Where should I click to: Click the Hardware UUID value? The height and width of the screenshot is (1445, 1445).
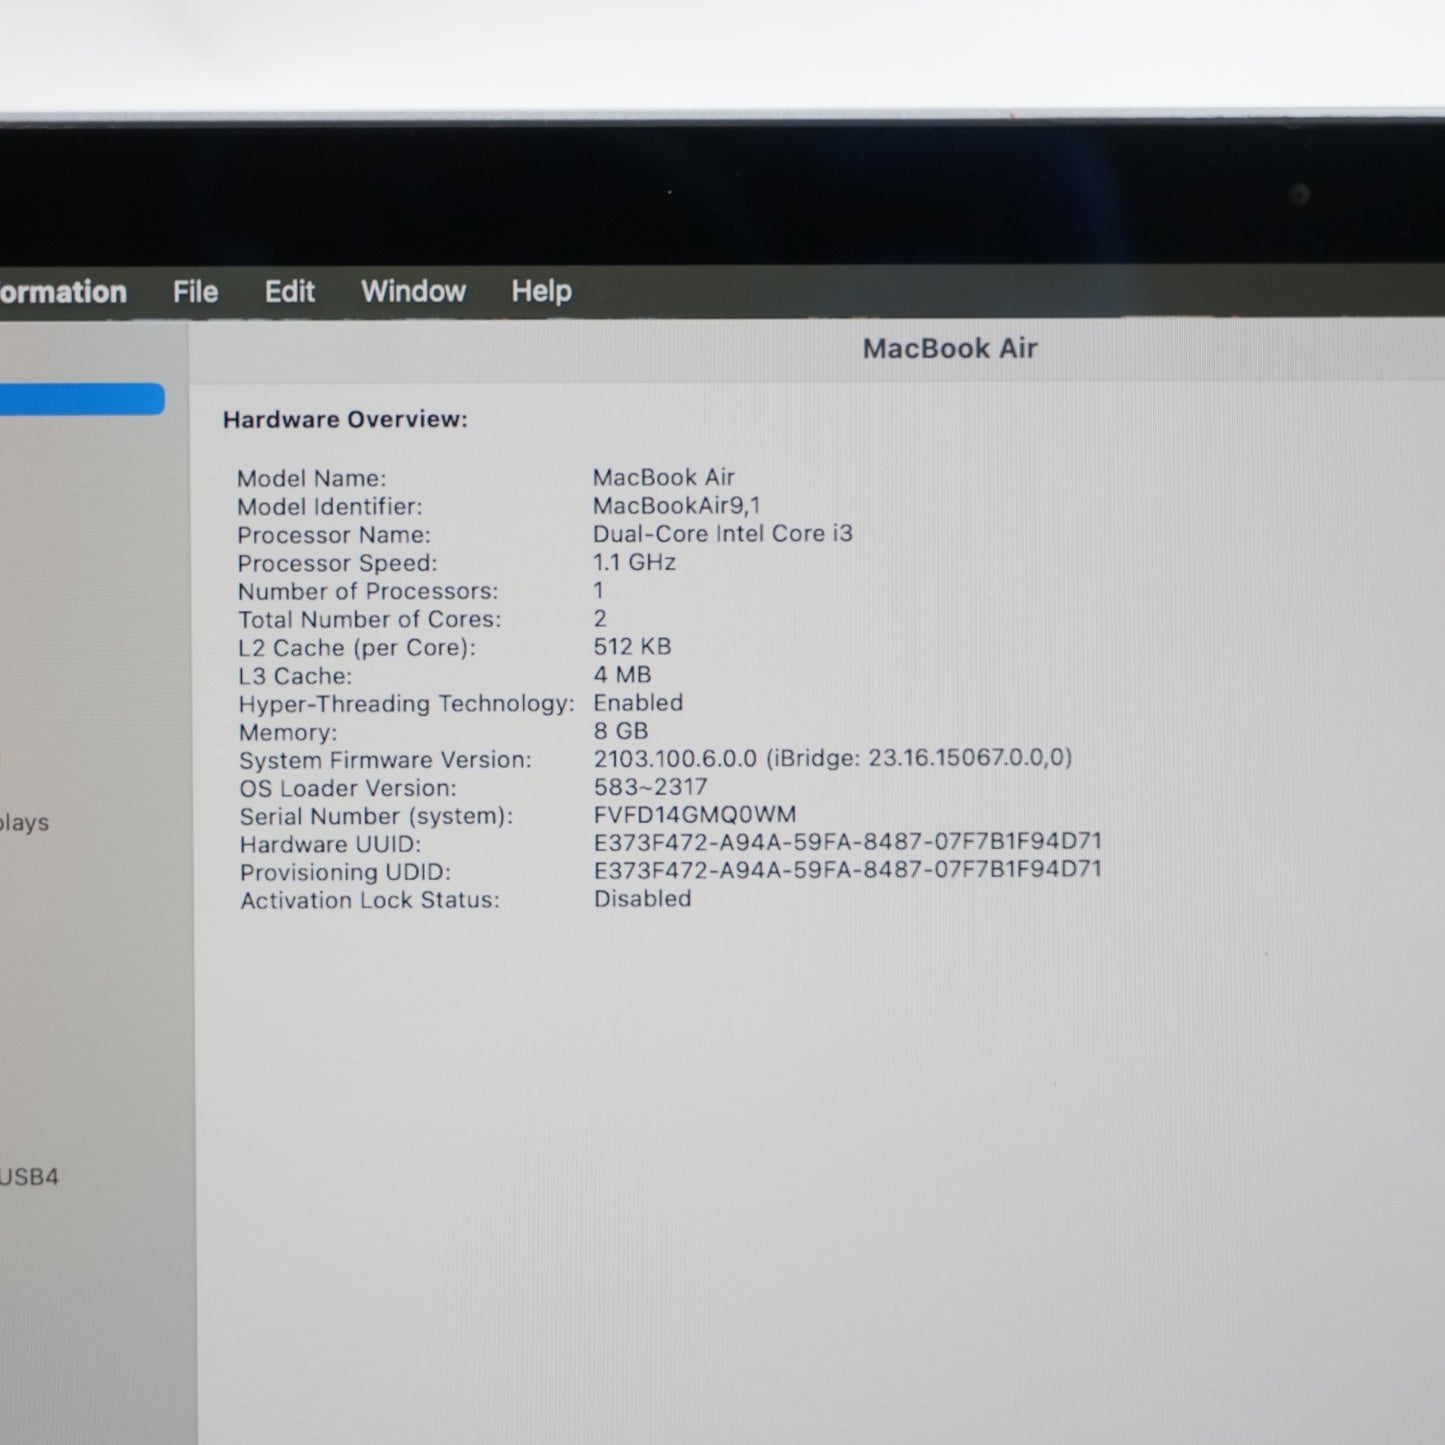[x=848, y=842]
